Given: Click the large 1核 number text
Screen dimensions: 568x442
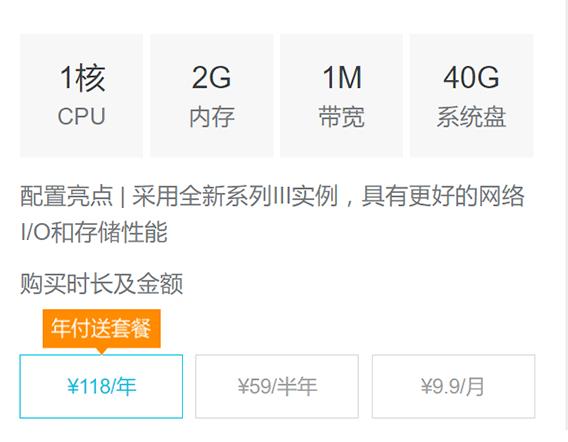Looking at the screenshot, I should (83, 78).
